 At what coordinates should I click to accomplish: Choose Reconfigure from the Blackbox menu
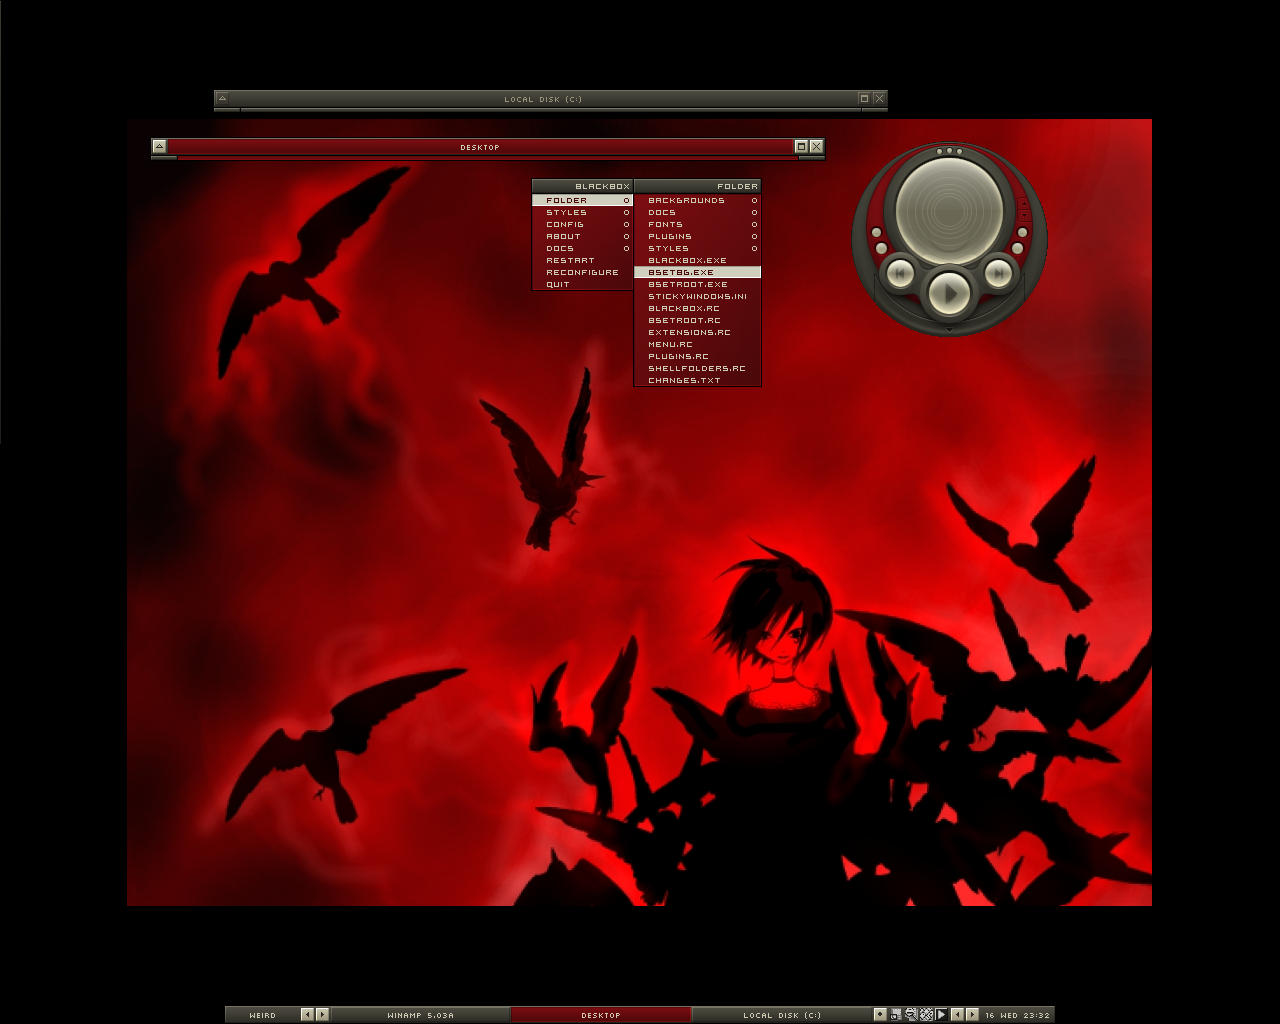[x=582, y=272]
